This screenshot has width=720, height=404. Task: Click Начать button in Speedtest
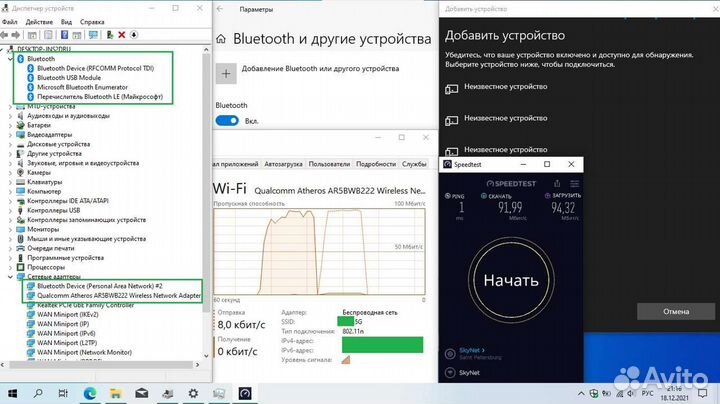511,280
